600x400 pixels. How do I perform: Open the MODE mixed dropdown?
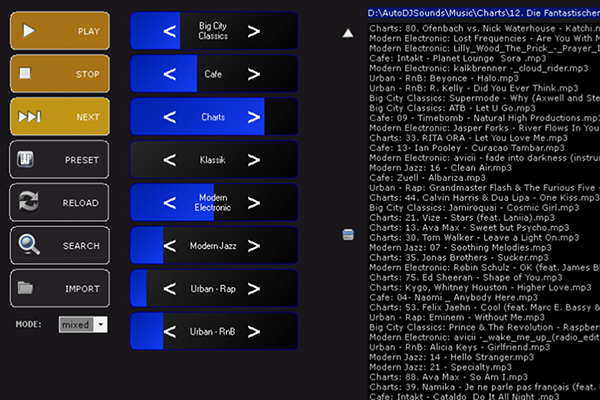coord(83,325)
